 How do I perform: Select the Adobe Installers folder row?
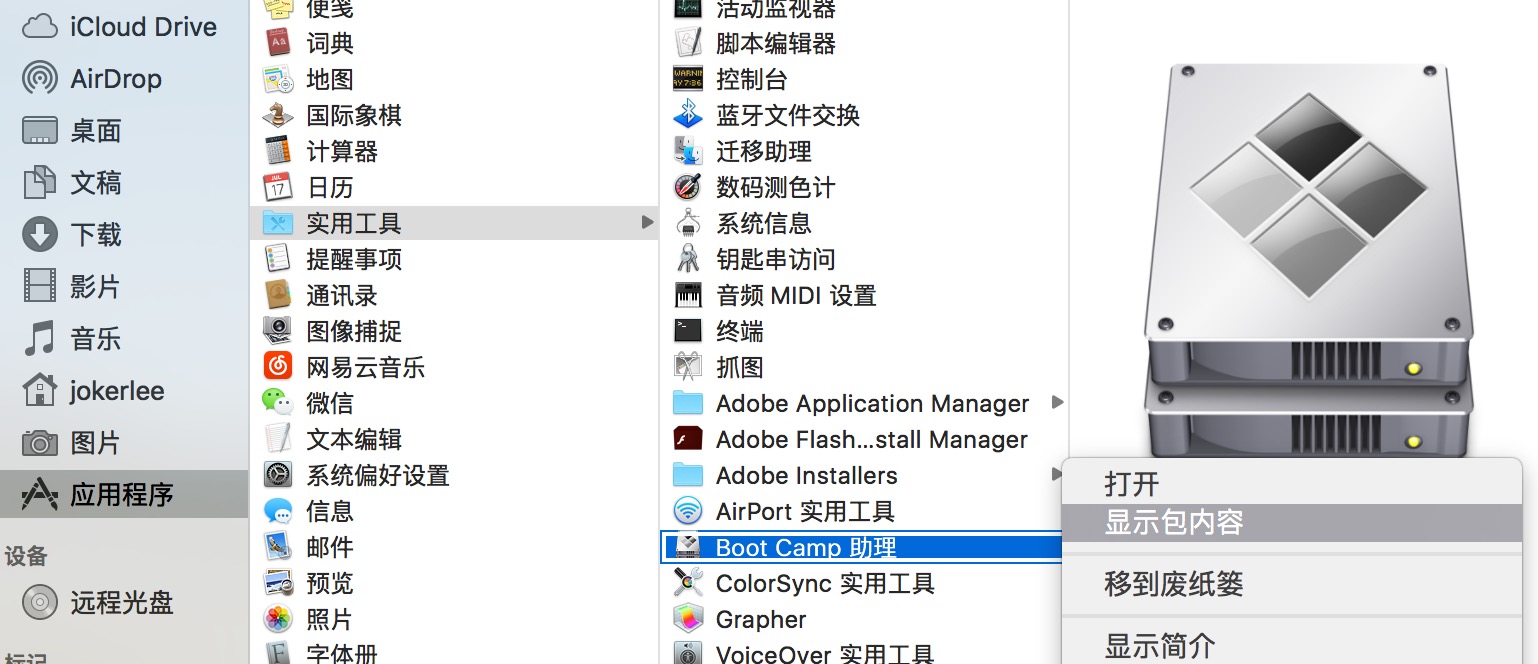click(x=863, y=475)
